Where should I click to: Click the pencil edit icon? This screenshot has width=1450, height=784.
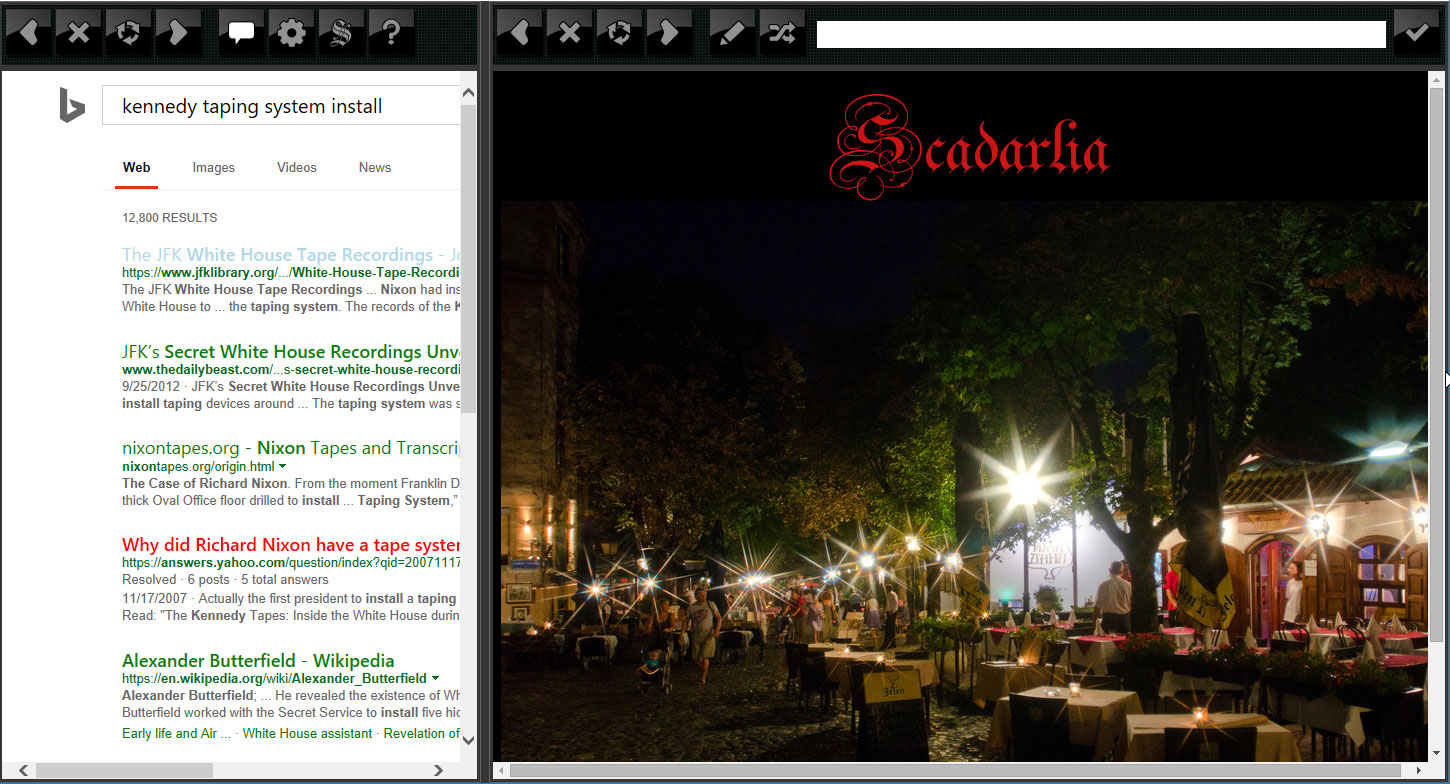pos(733,33)
